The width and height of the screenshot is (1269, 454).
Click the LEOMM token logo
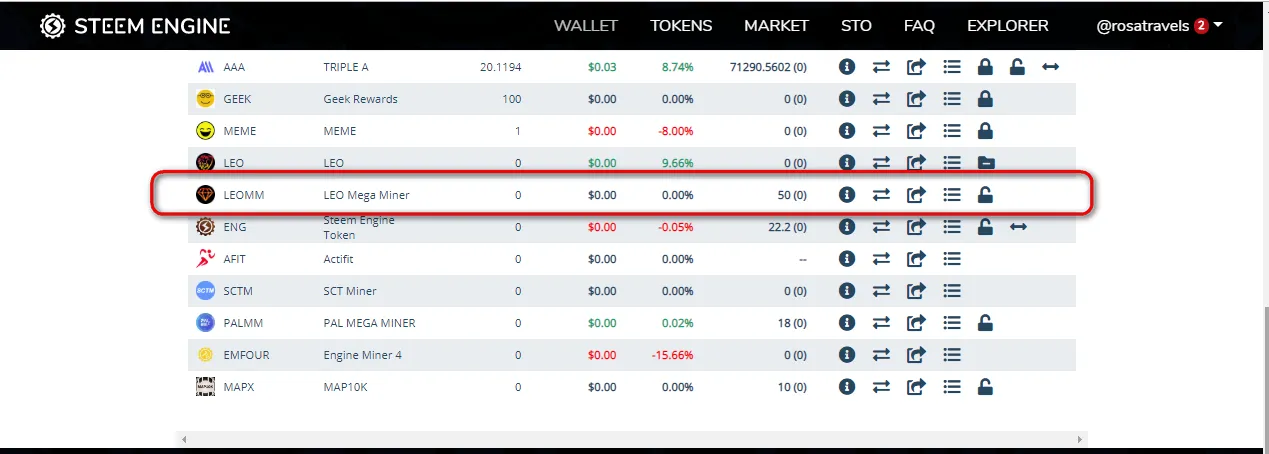coord(205,195)
